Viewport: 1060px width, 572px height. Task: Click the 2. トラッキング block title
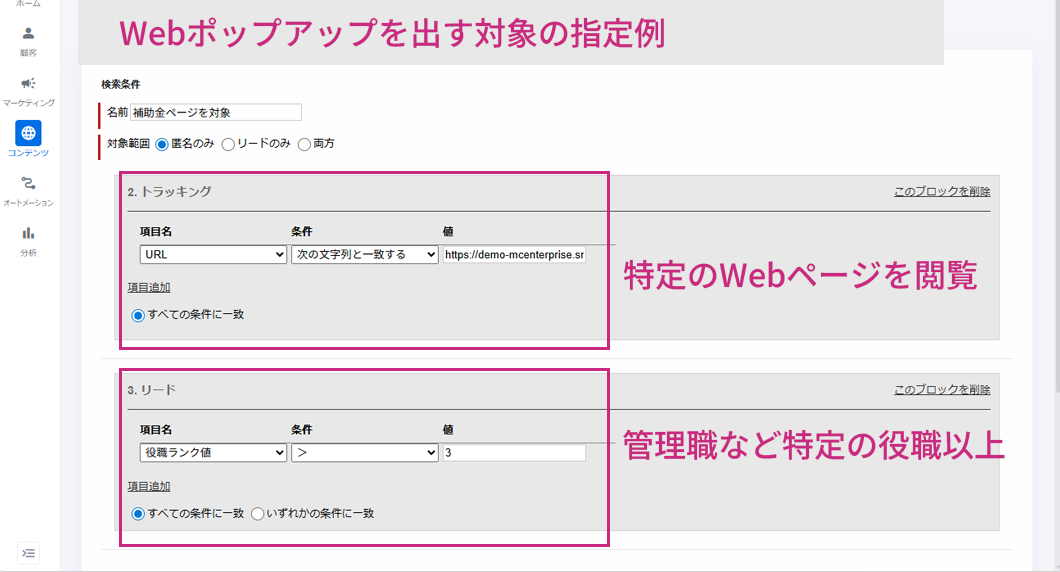point(169,191)
